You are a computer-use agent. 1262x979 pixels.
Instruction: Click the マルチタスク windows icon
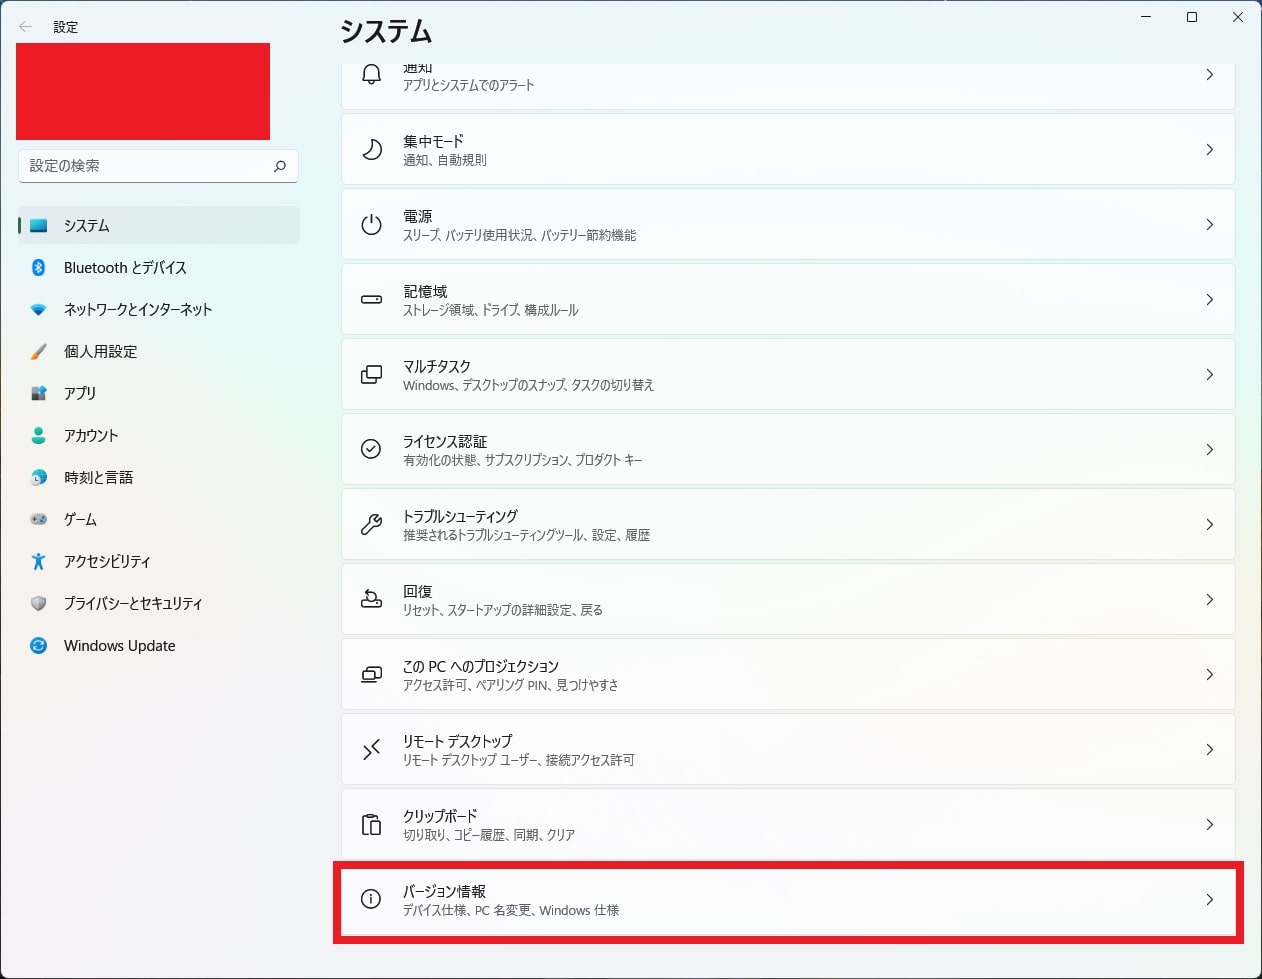(x=371, y=374)
